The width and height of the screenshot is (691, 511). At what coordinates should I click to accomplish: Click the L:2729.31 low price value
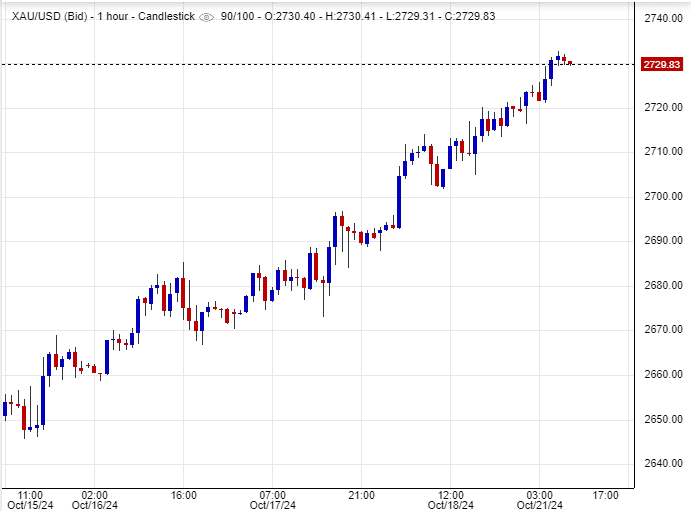407,17
